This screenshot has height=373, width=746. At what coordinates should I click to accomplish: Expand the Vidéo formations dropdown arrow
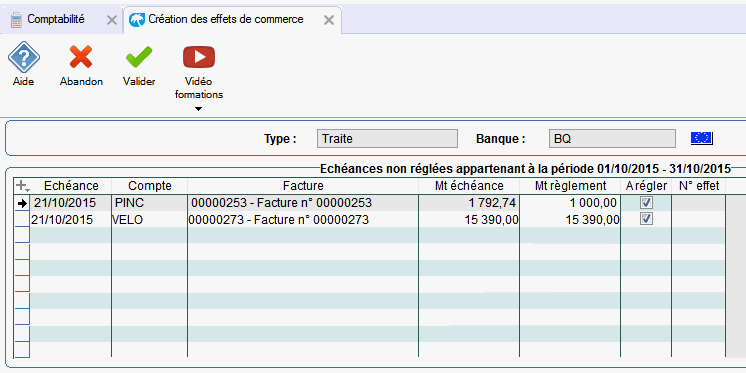[198, 109]
